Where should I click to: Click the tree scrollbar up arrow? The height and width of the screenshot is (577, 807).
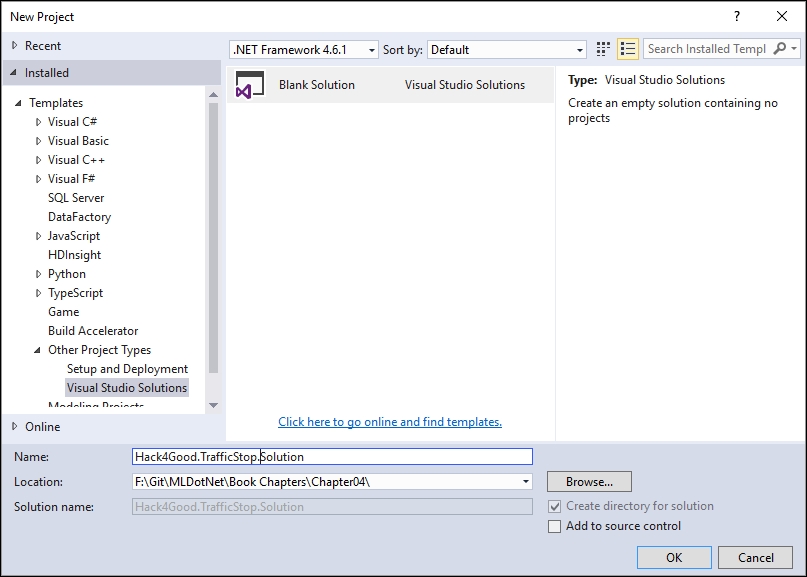click(x=214, y=95)
